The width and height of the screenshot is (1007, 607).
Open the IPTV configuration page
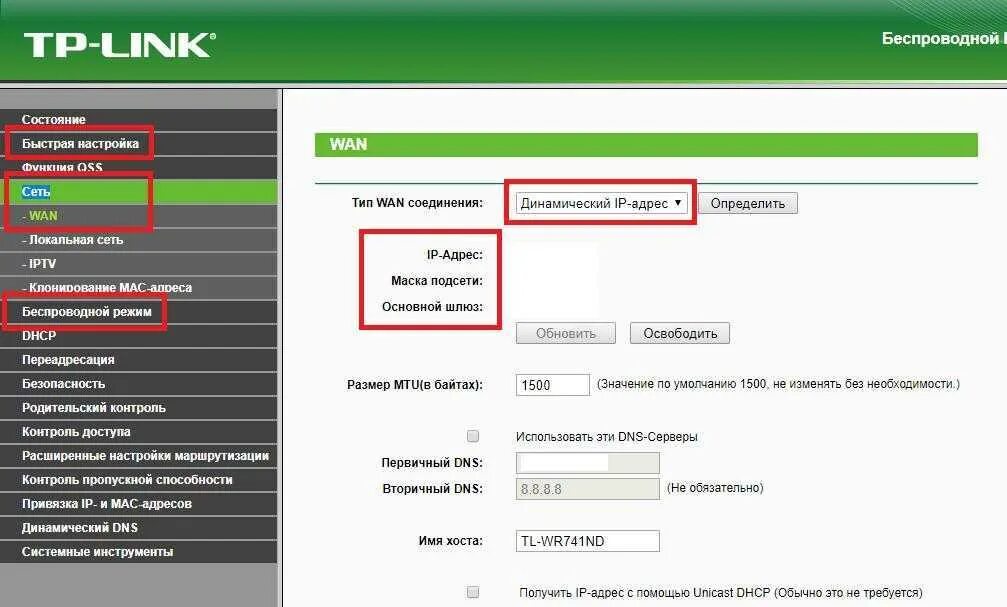[x=40, y=263]
